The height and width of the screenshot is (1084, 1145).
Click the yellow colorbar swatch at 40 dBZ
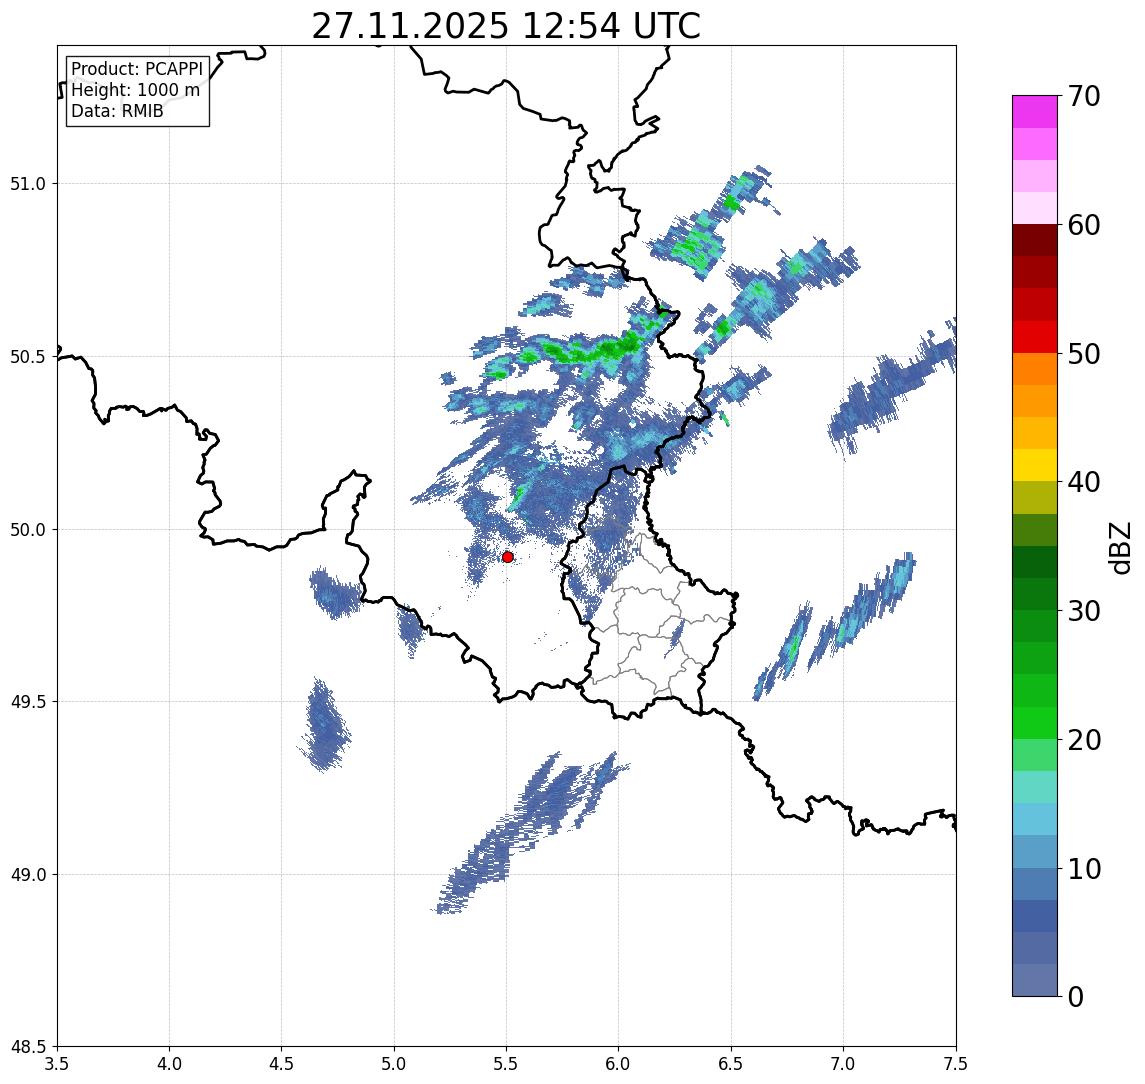click(x=1035, y=465)
